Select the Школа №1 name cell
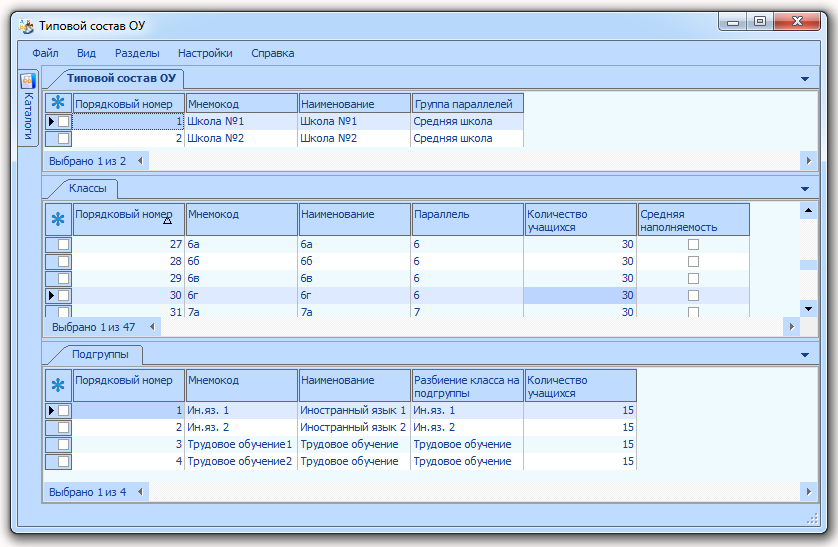838x547 pixels. point(354,122)
